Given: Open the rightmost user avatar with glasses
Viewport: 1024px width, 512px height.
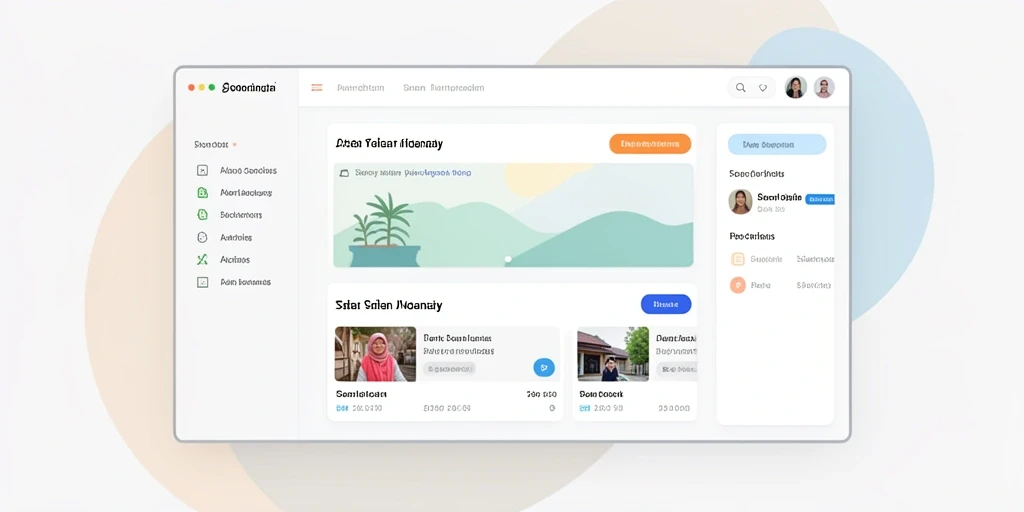Looking at the screenshot, I should click(x=824, y=88).
